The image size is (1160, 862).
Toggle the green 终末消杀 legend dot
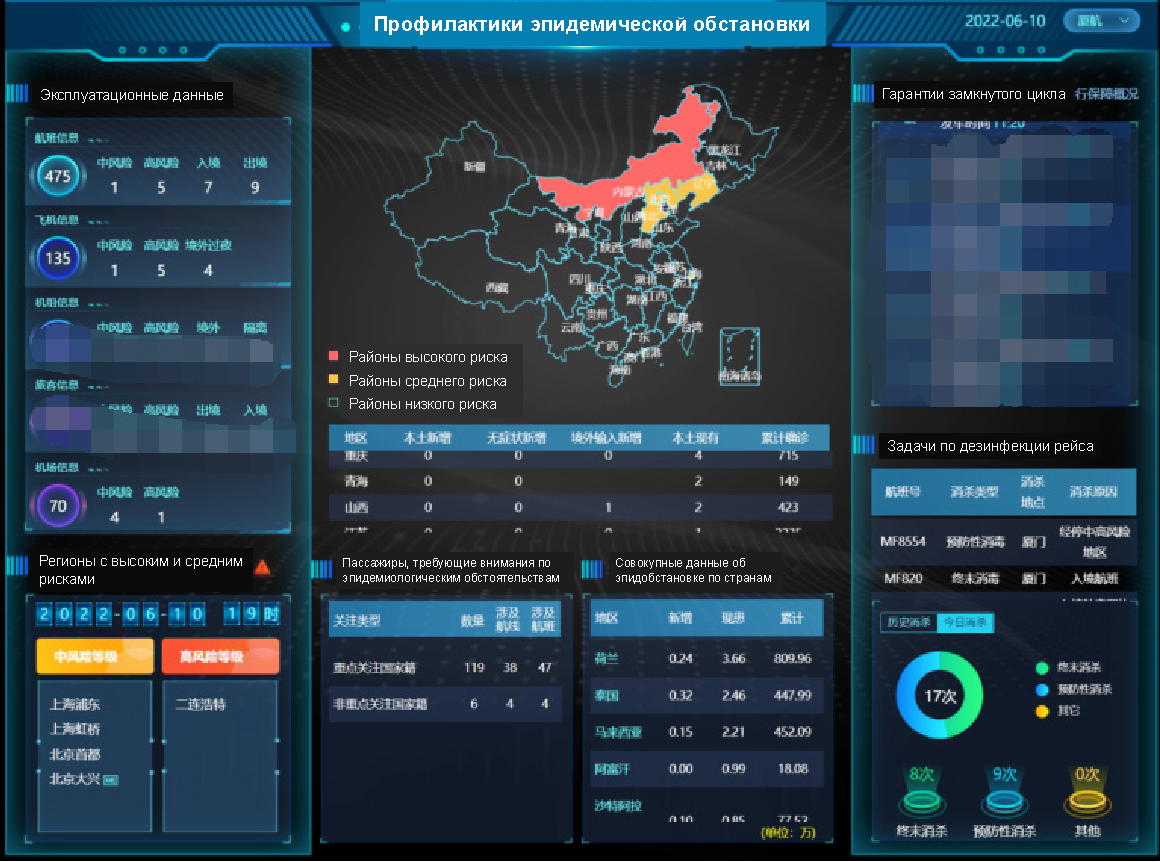click(x=1042, y=668)
